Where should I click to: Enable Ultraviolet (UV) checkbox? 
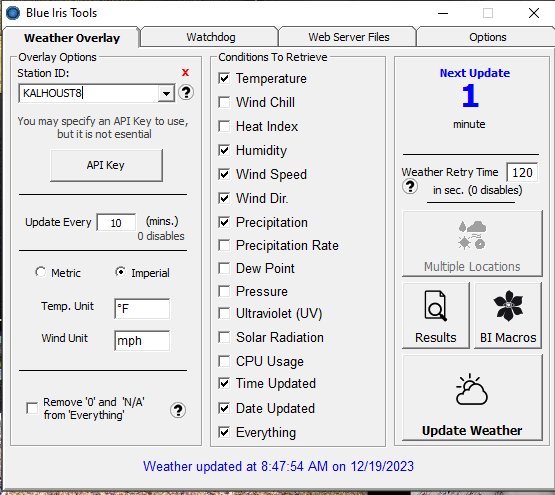(x=224, y=313)
